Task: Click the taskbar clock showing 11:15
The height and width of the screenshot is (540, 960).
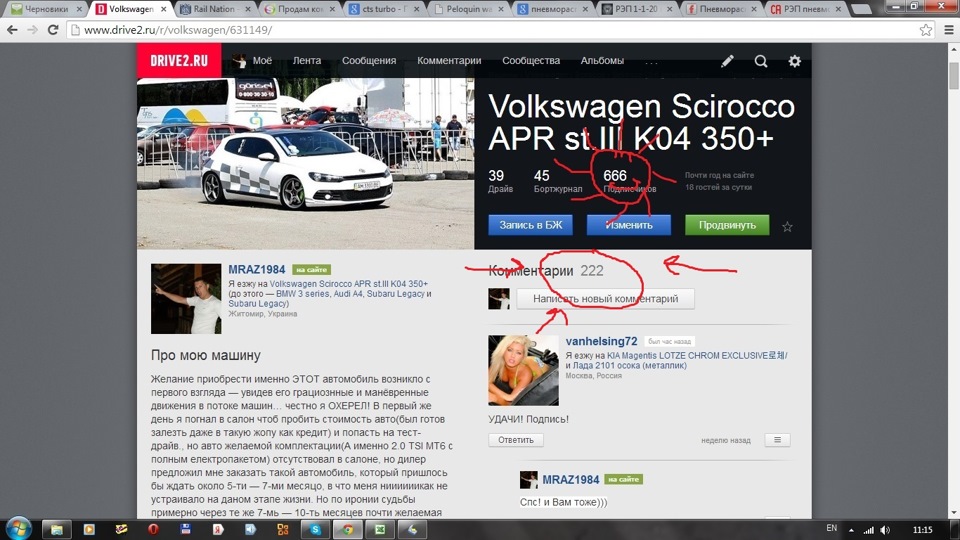Action: [922, 530]
